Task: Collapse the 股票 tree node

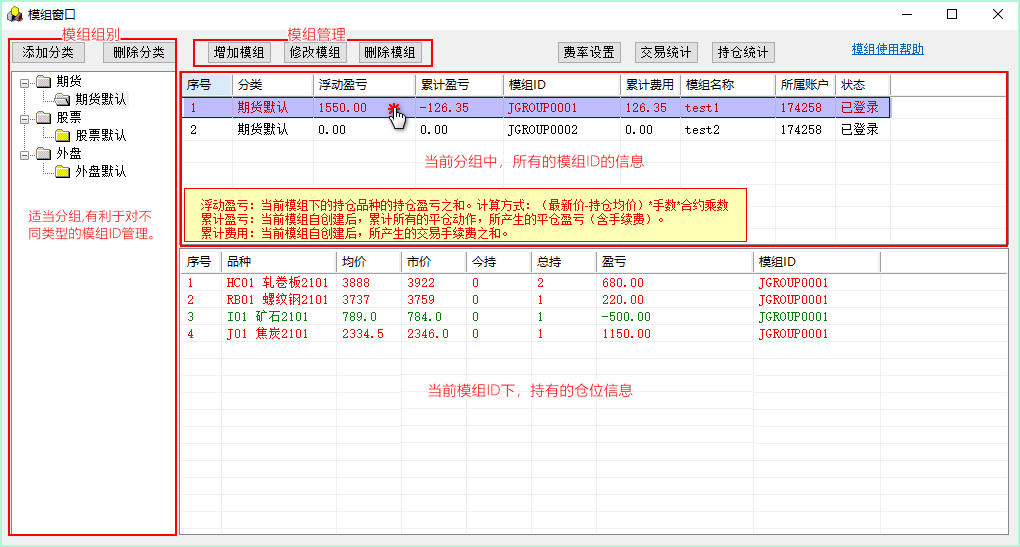Action: [x=24, y=119]
